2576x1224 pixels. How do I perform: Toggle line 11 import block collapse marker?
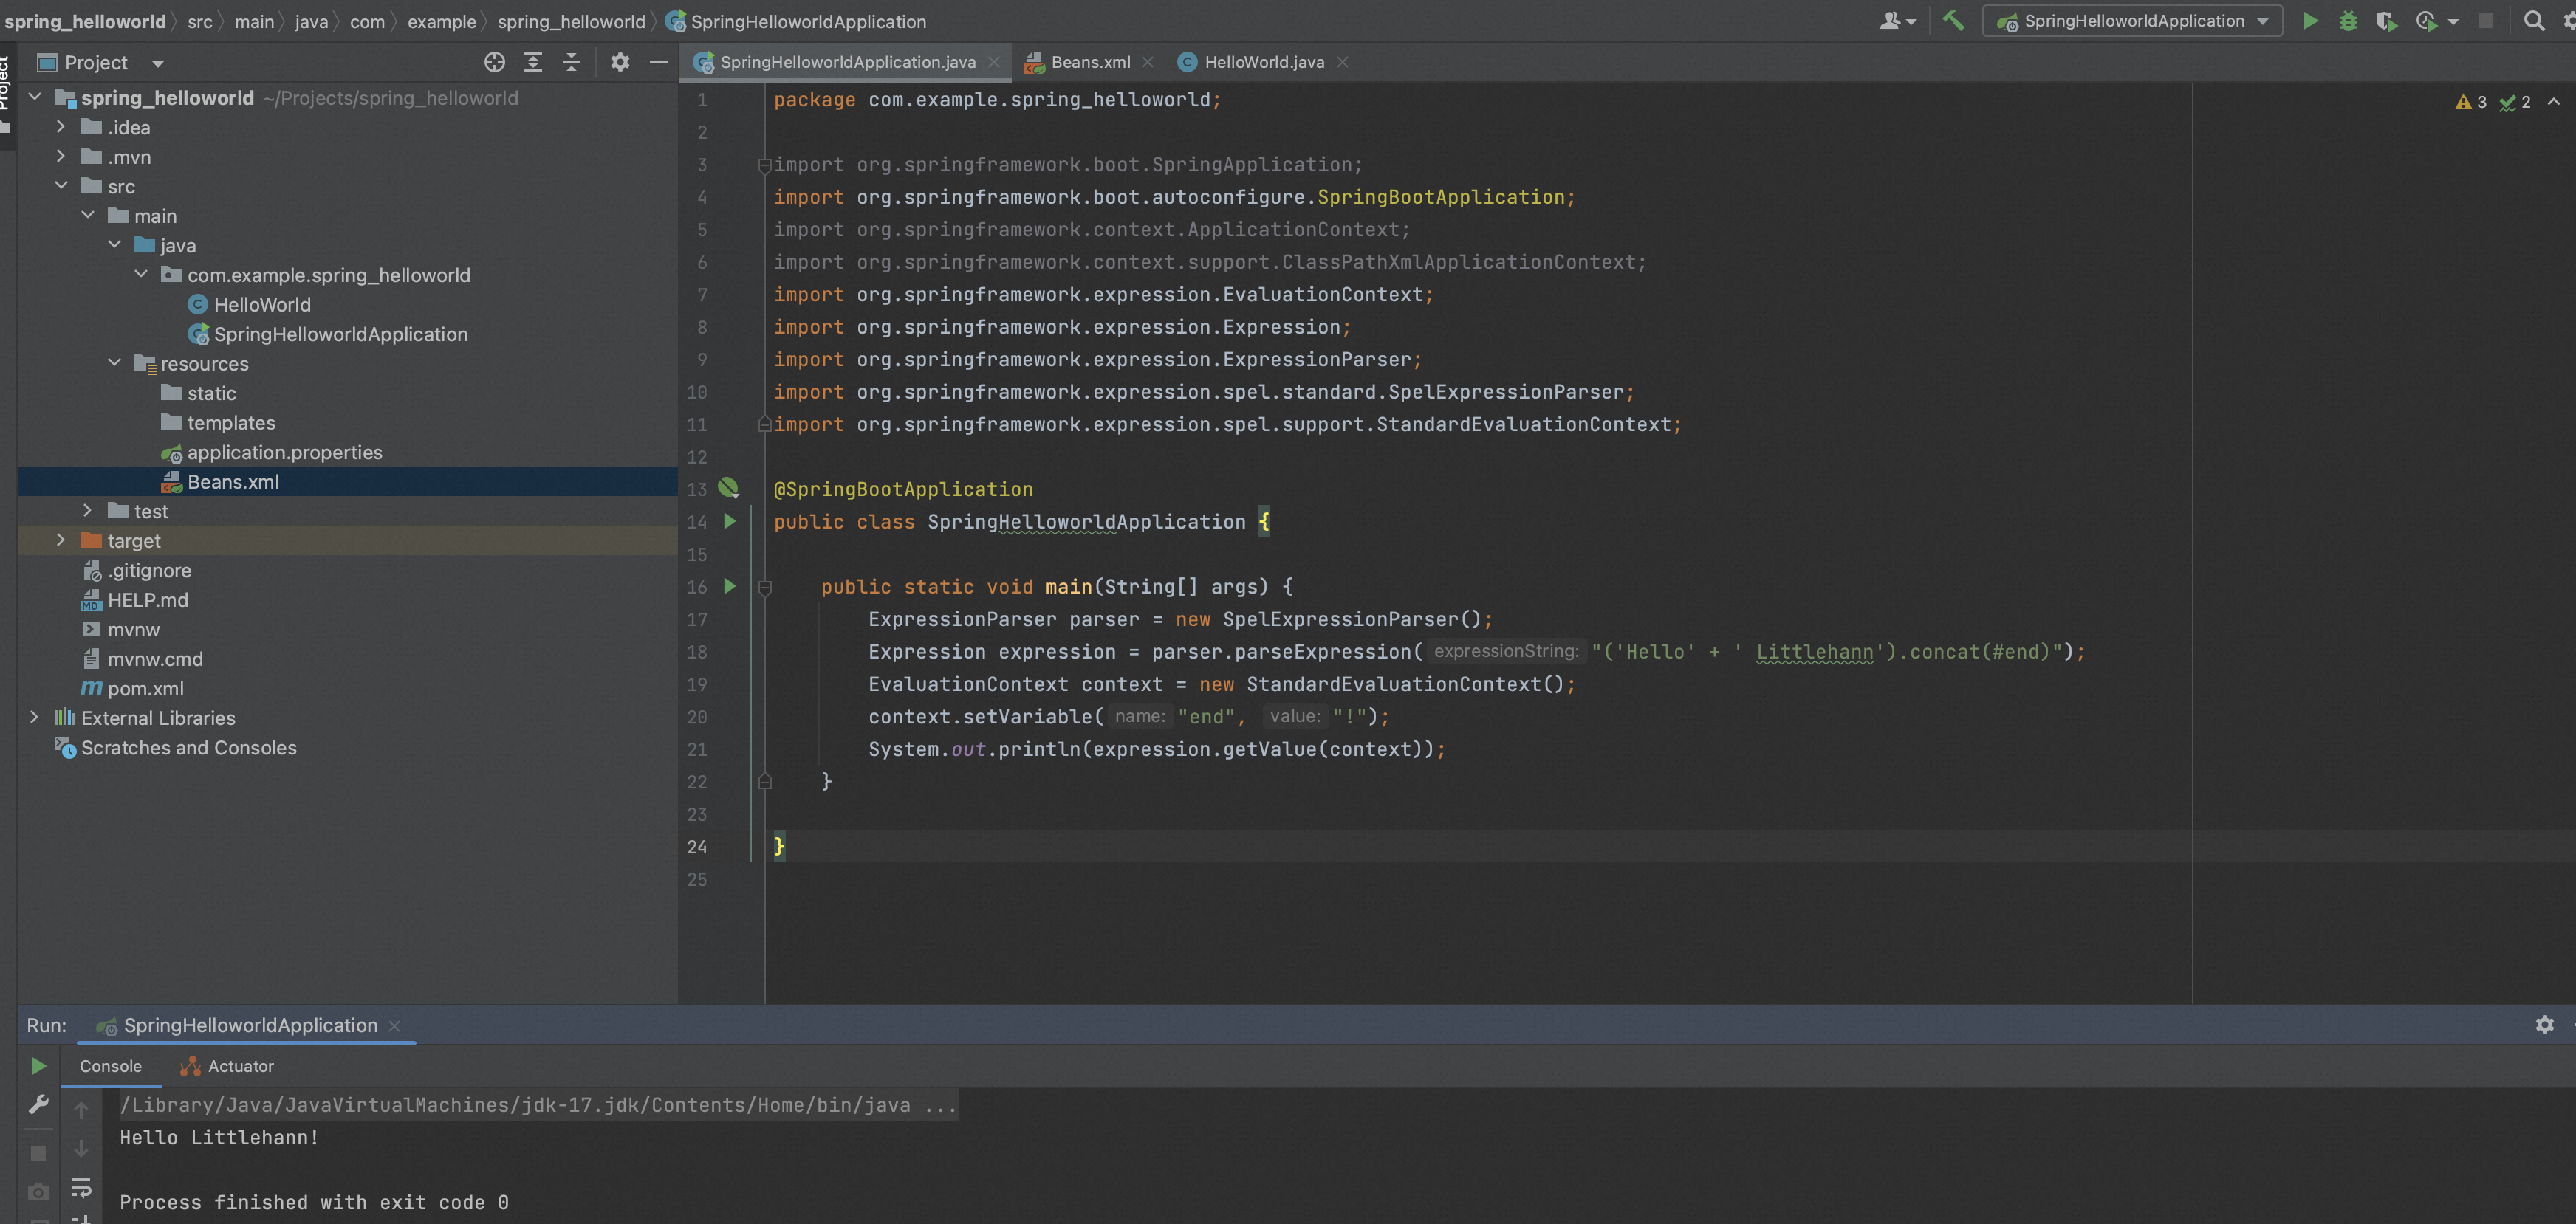tap(764, 424)
